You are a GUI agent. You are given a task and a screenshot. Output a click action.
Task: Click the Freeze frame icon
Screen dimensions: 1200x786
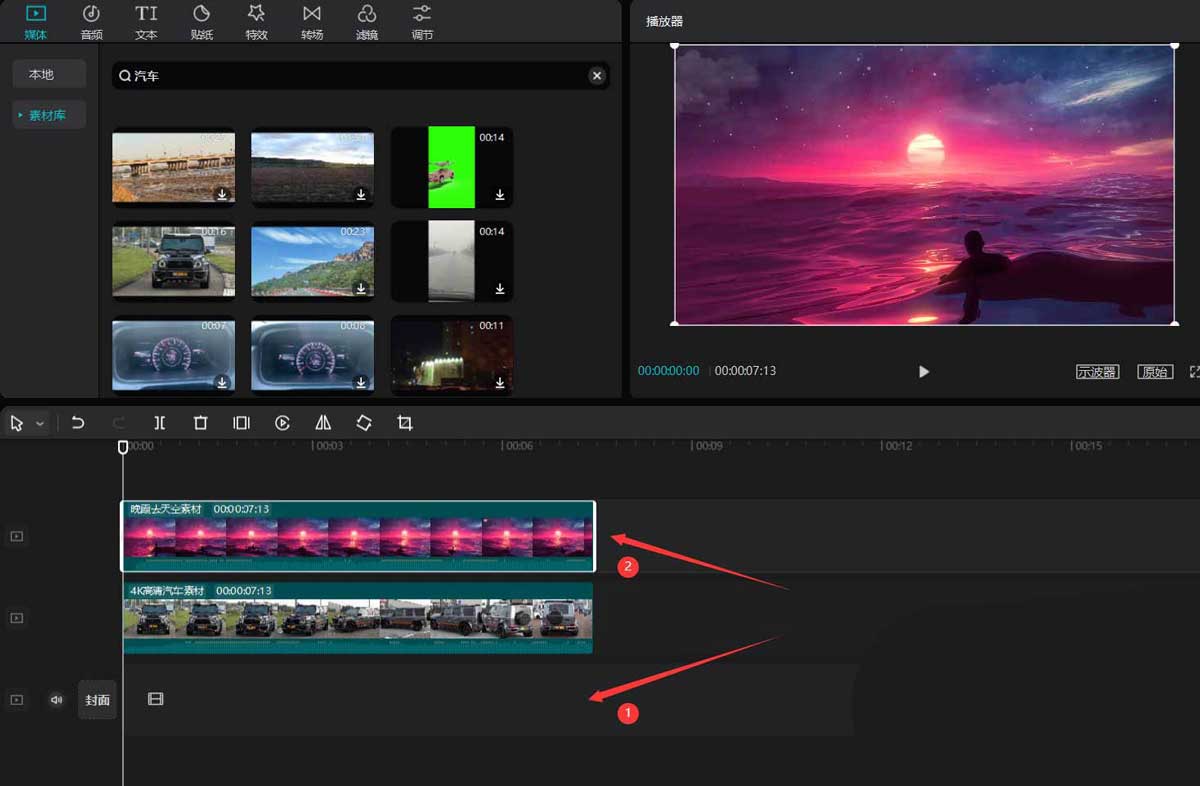(241, 423)
